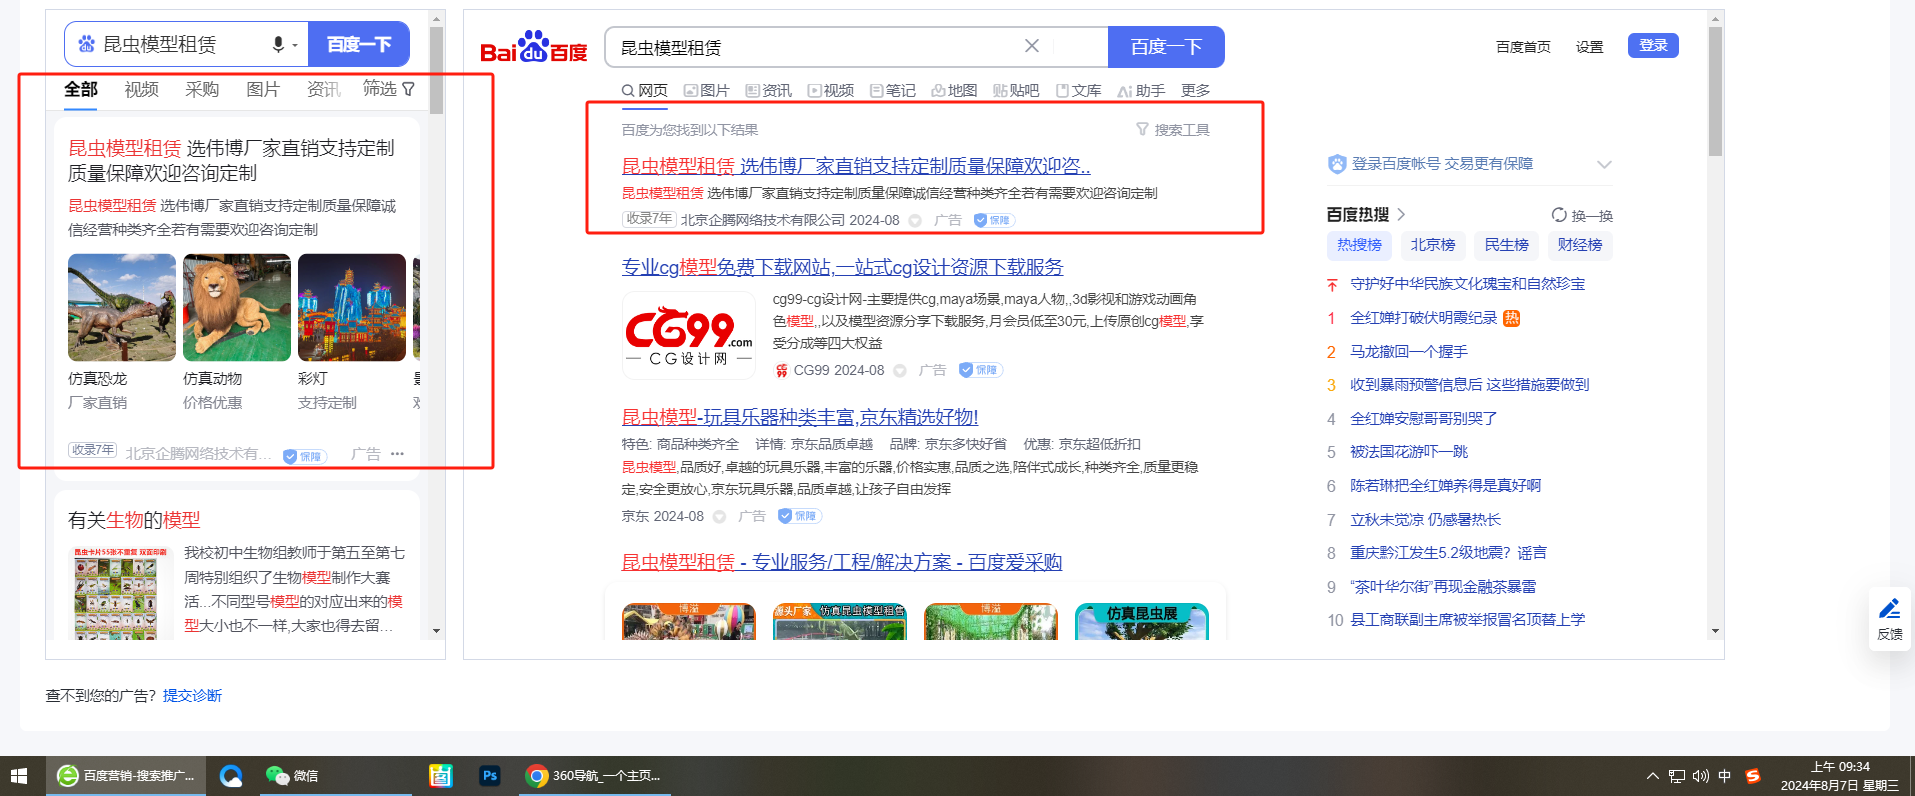Open the mobile preview filter option
Viewport: 1915px width, 796px height.
(388, 89)
